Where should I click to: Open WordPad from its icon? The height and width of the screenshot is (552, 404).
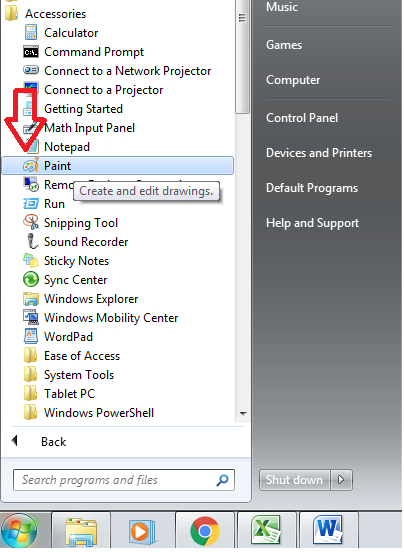(31, 337)
